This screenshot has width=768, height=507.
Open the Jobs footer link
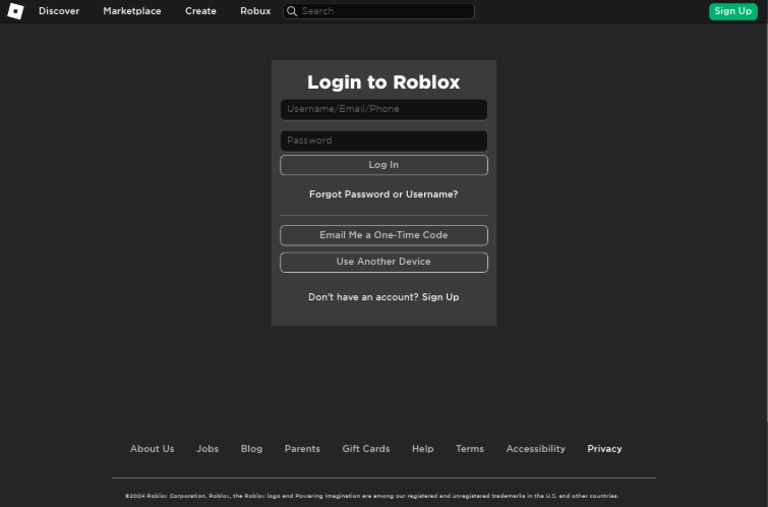tap(207, 449)
